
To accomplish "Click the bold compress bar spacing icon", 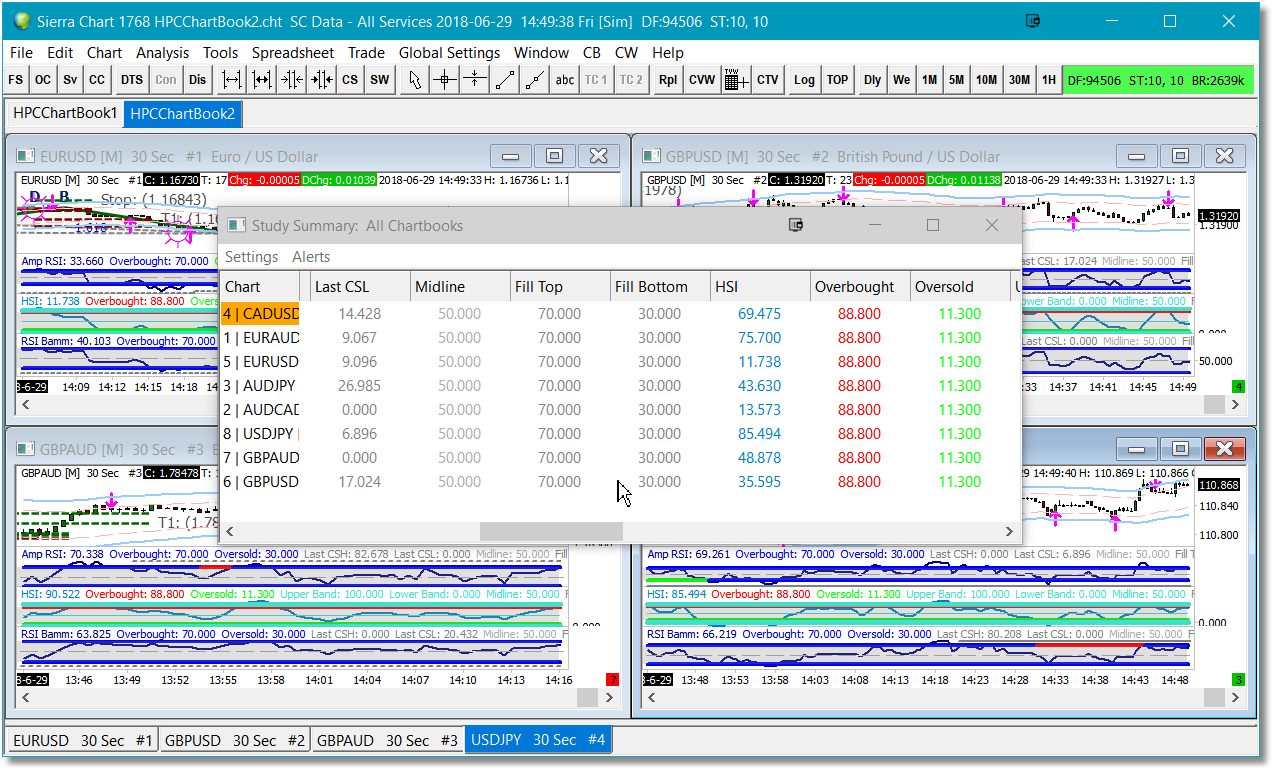I will pyautogui.click(x=322, y=80).
